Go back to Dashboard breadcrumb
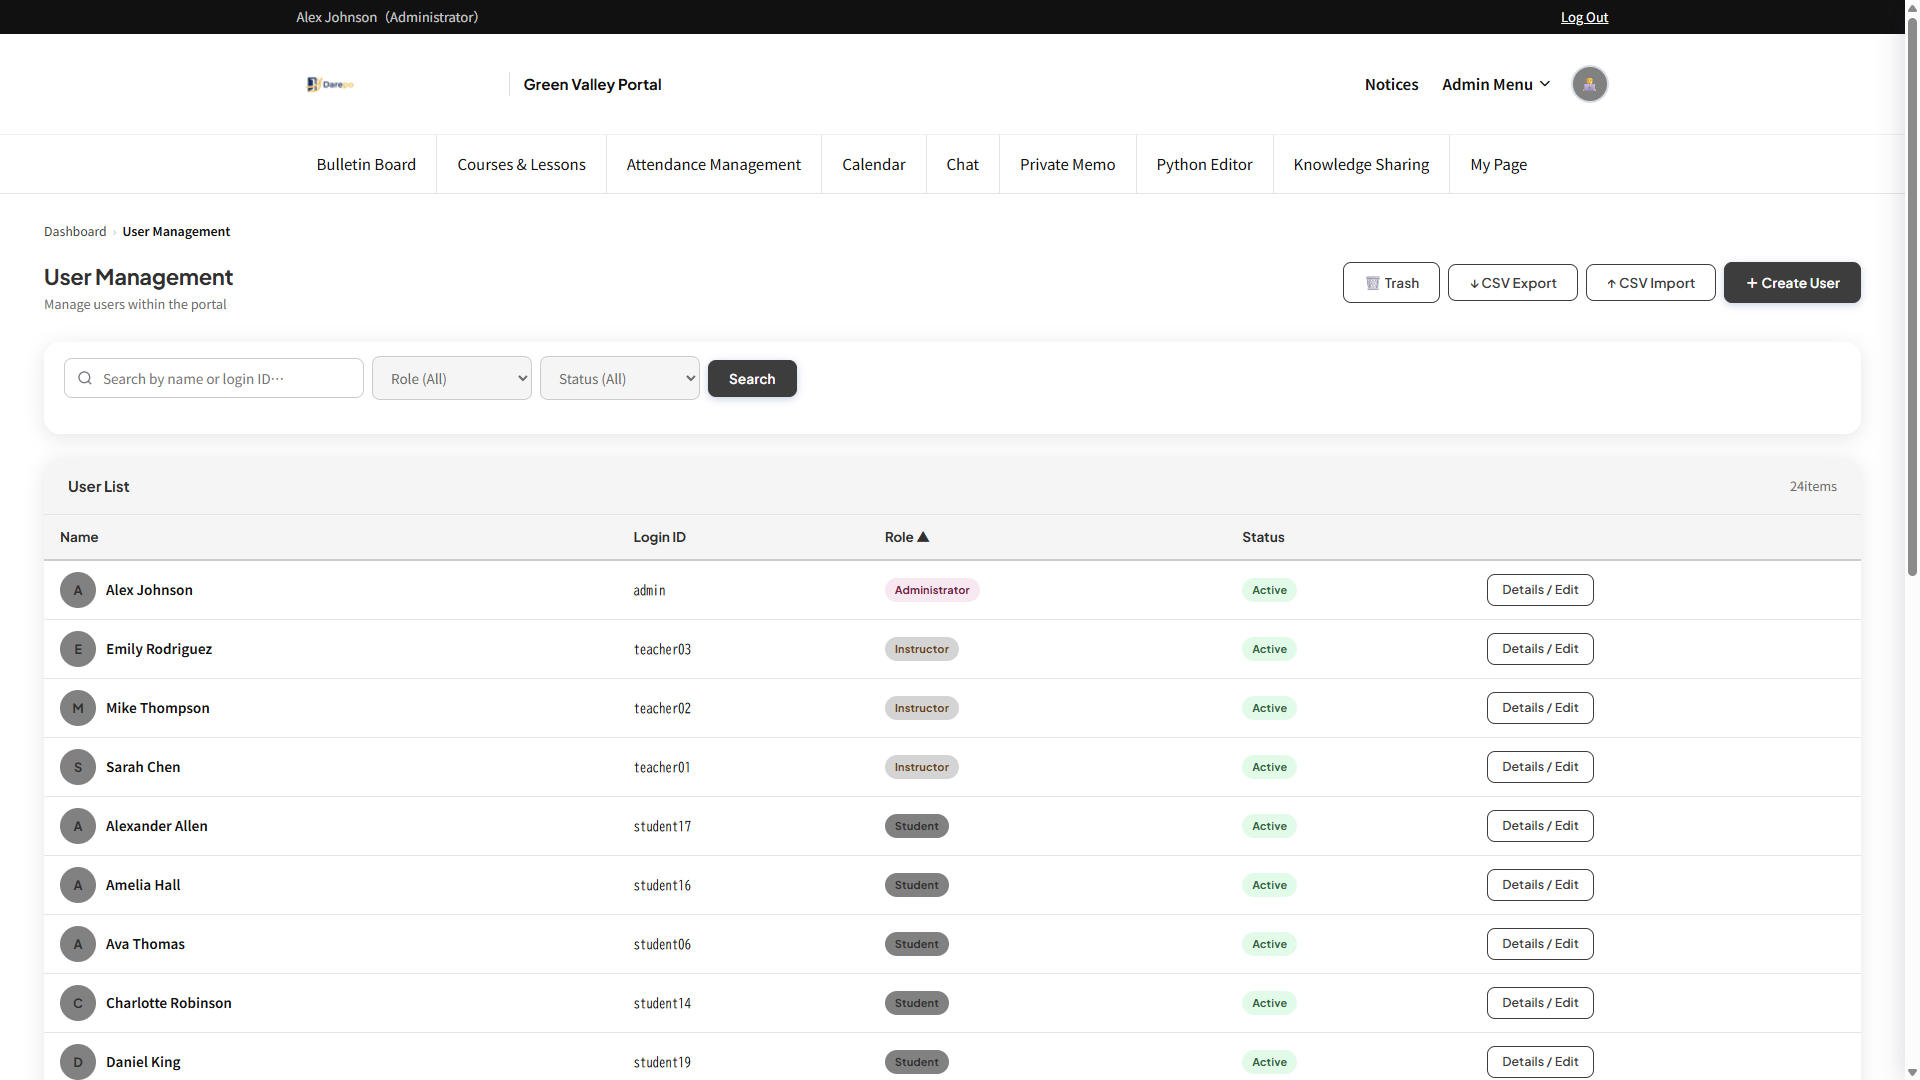 [x=75, y=231]
